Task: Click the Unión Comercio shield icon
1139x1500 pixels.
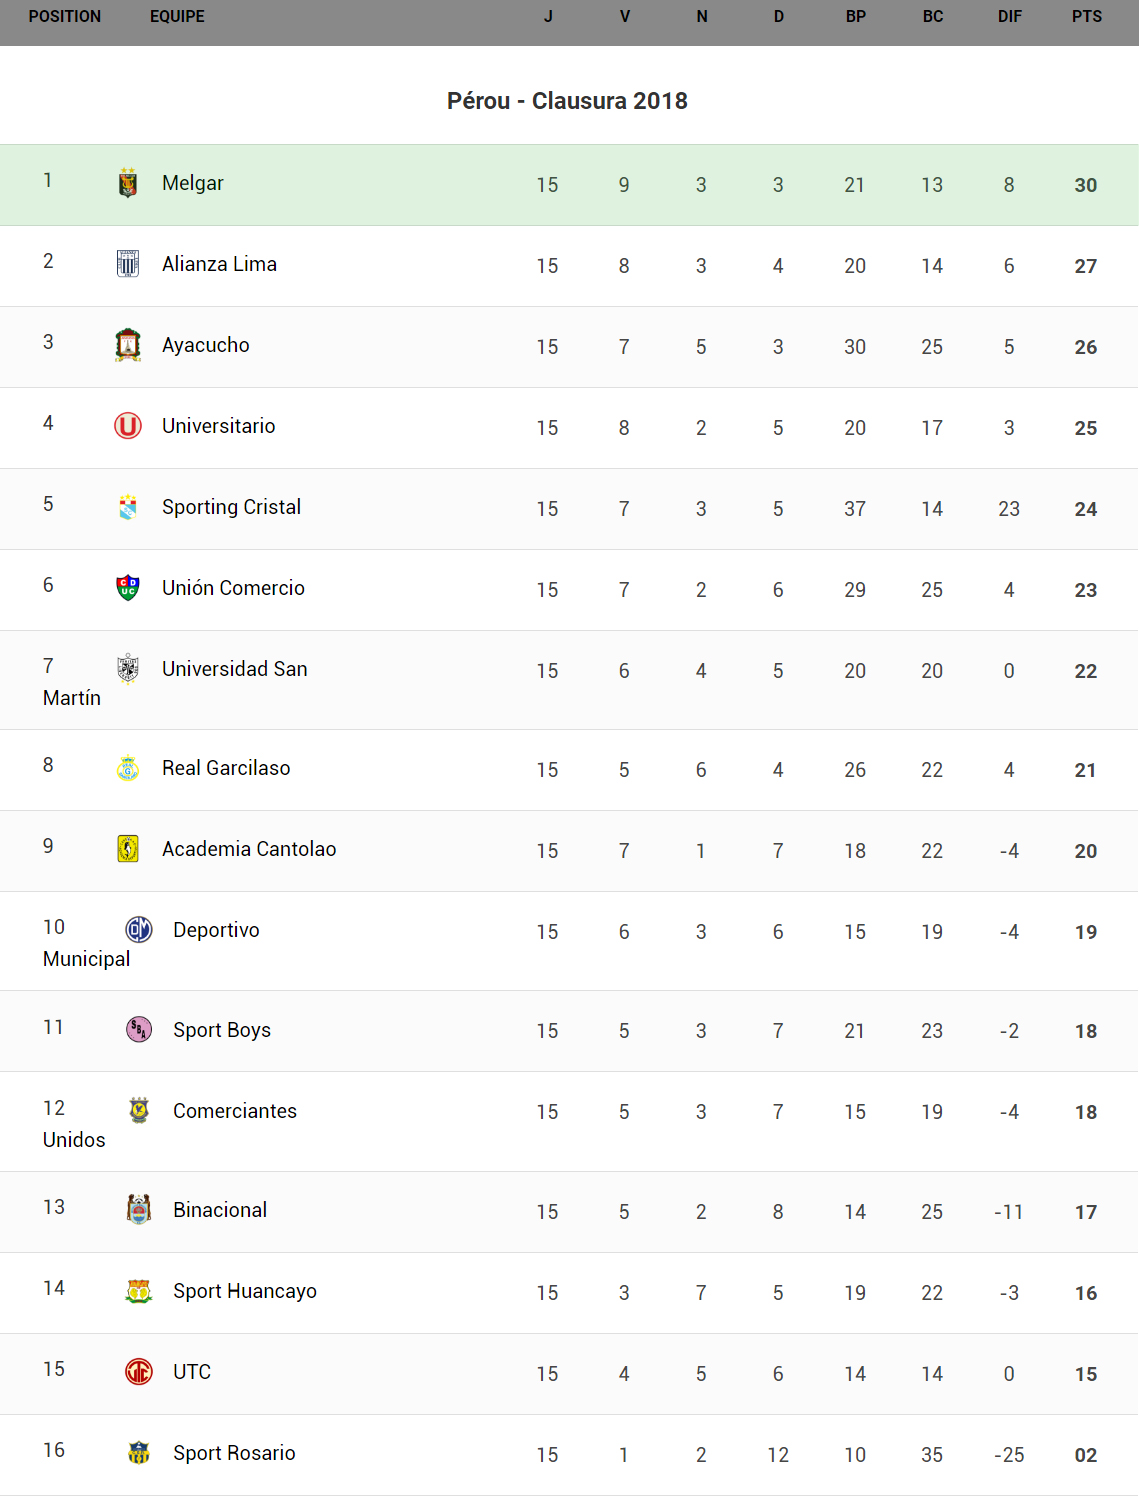Action: point(128,588)
